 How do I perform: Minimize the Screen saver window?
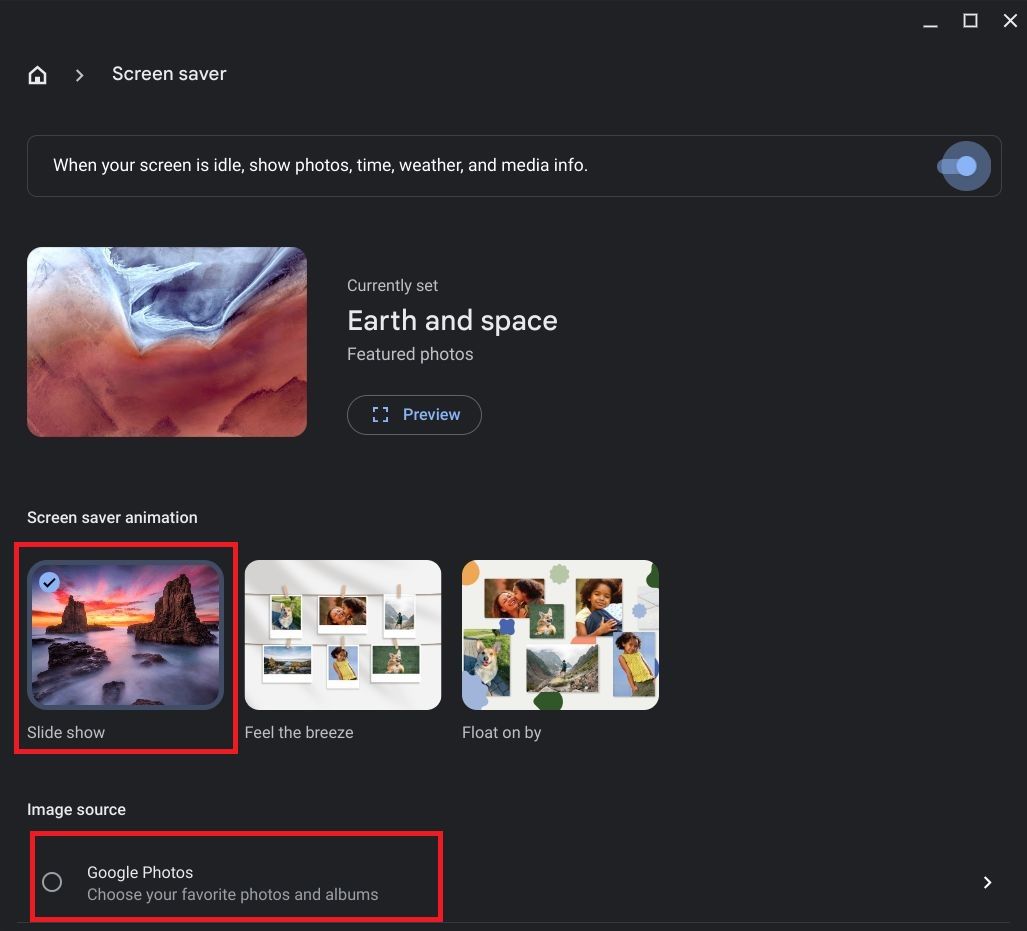(930, 22)
